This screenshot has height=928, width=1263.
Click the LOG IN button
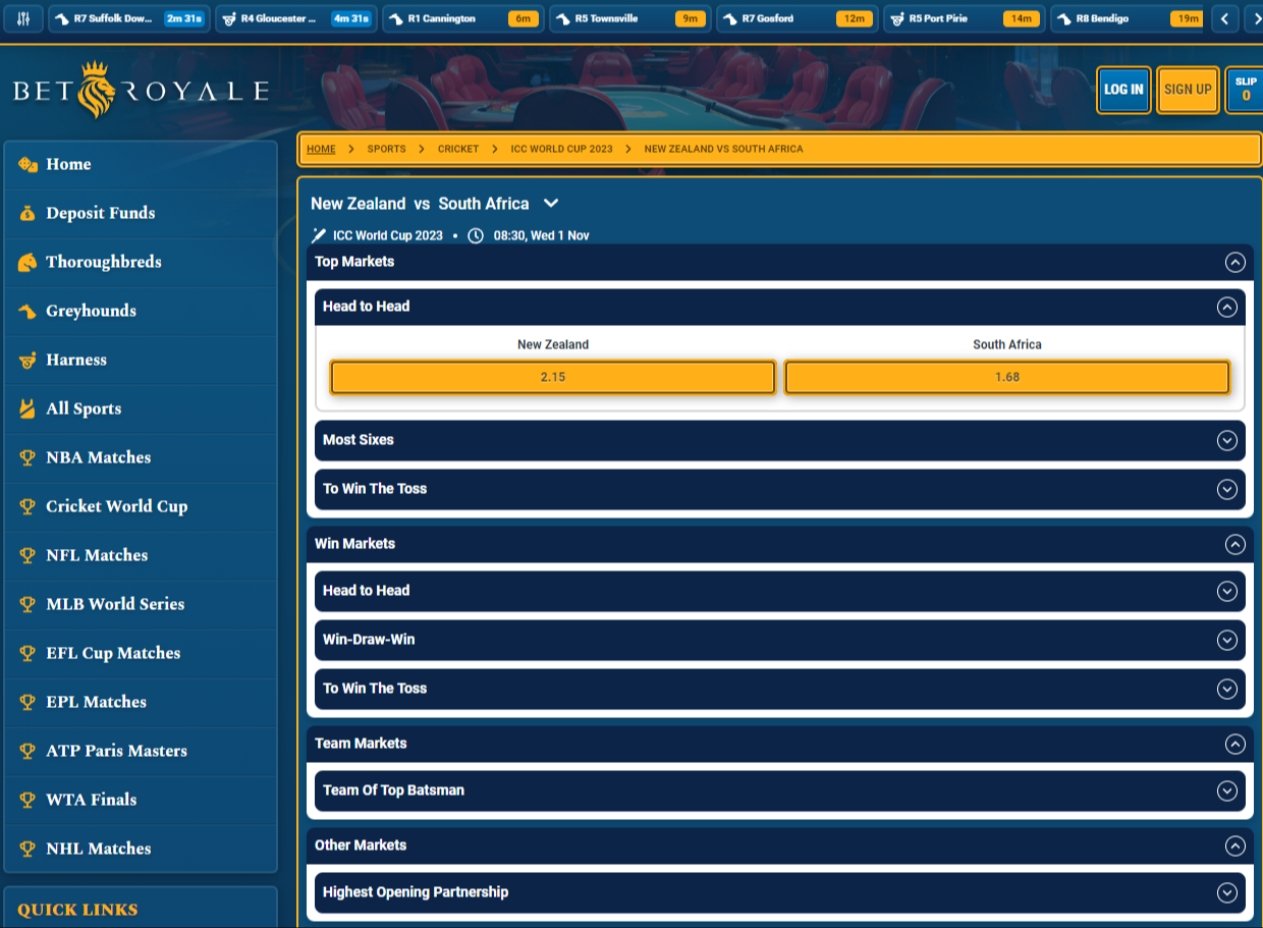click(x=1124, y=90)
